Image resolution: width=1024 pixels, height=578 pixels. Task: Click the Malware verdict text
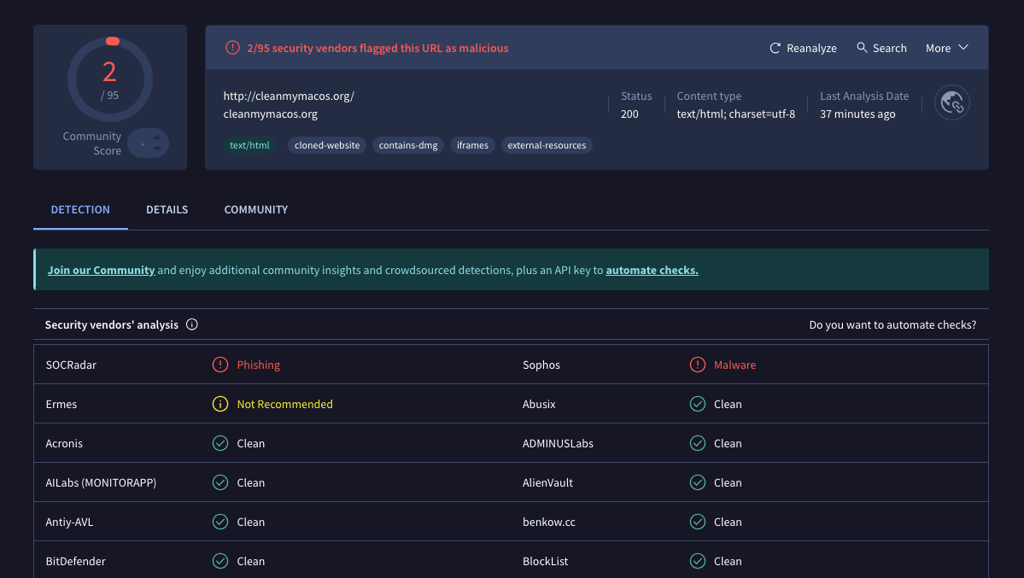tap(735, 364)
